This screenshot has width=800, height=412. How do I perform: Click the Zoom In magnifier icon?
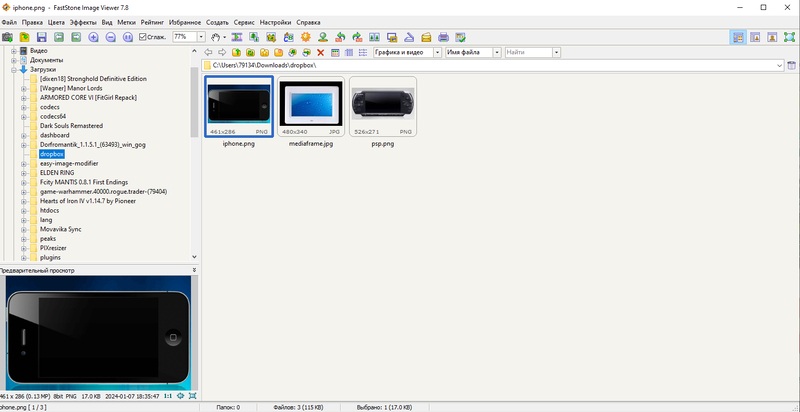(x=94, y=37)
